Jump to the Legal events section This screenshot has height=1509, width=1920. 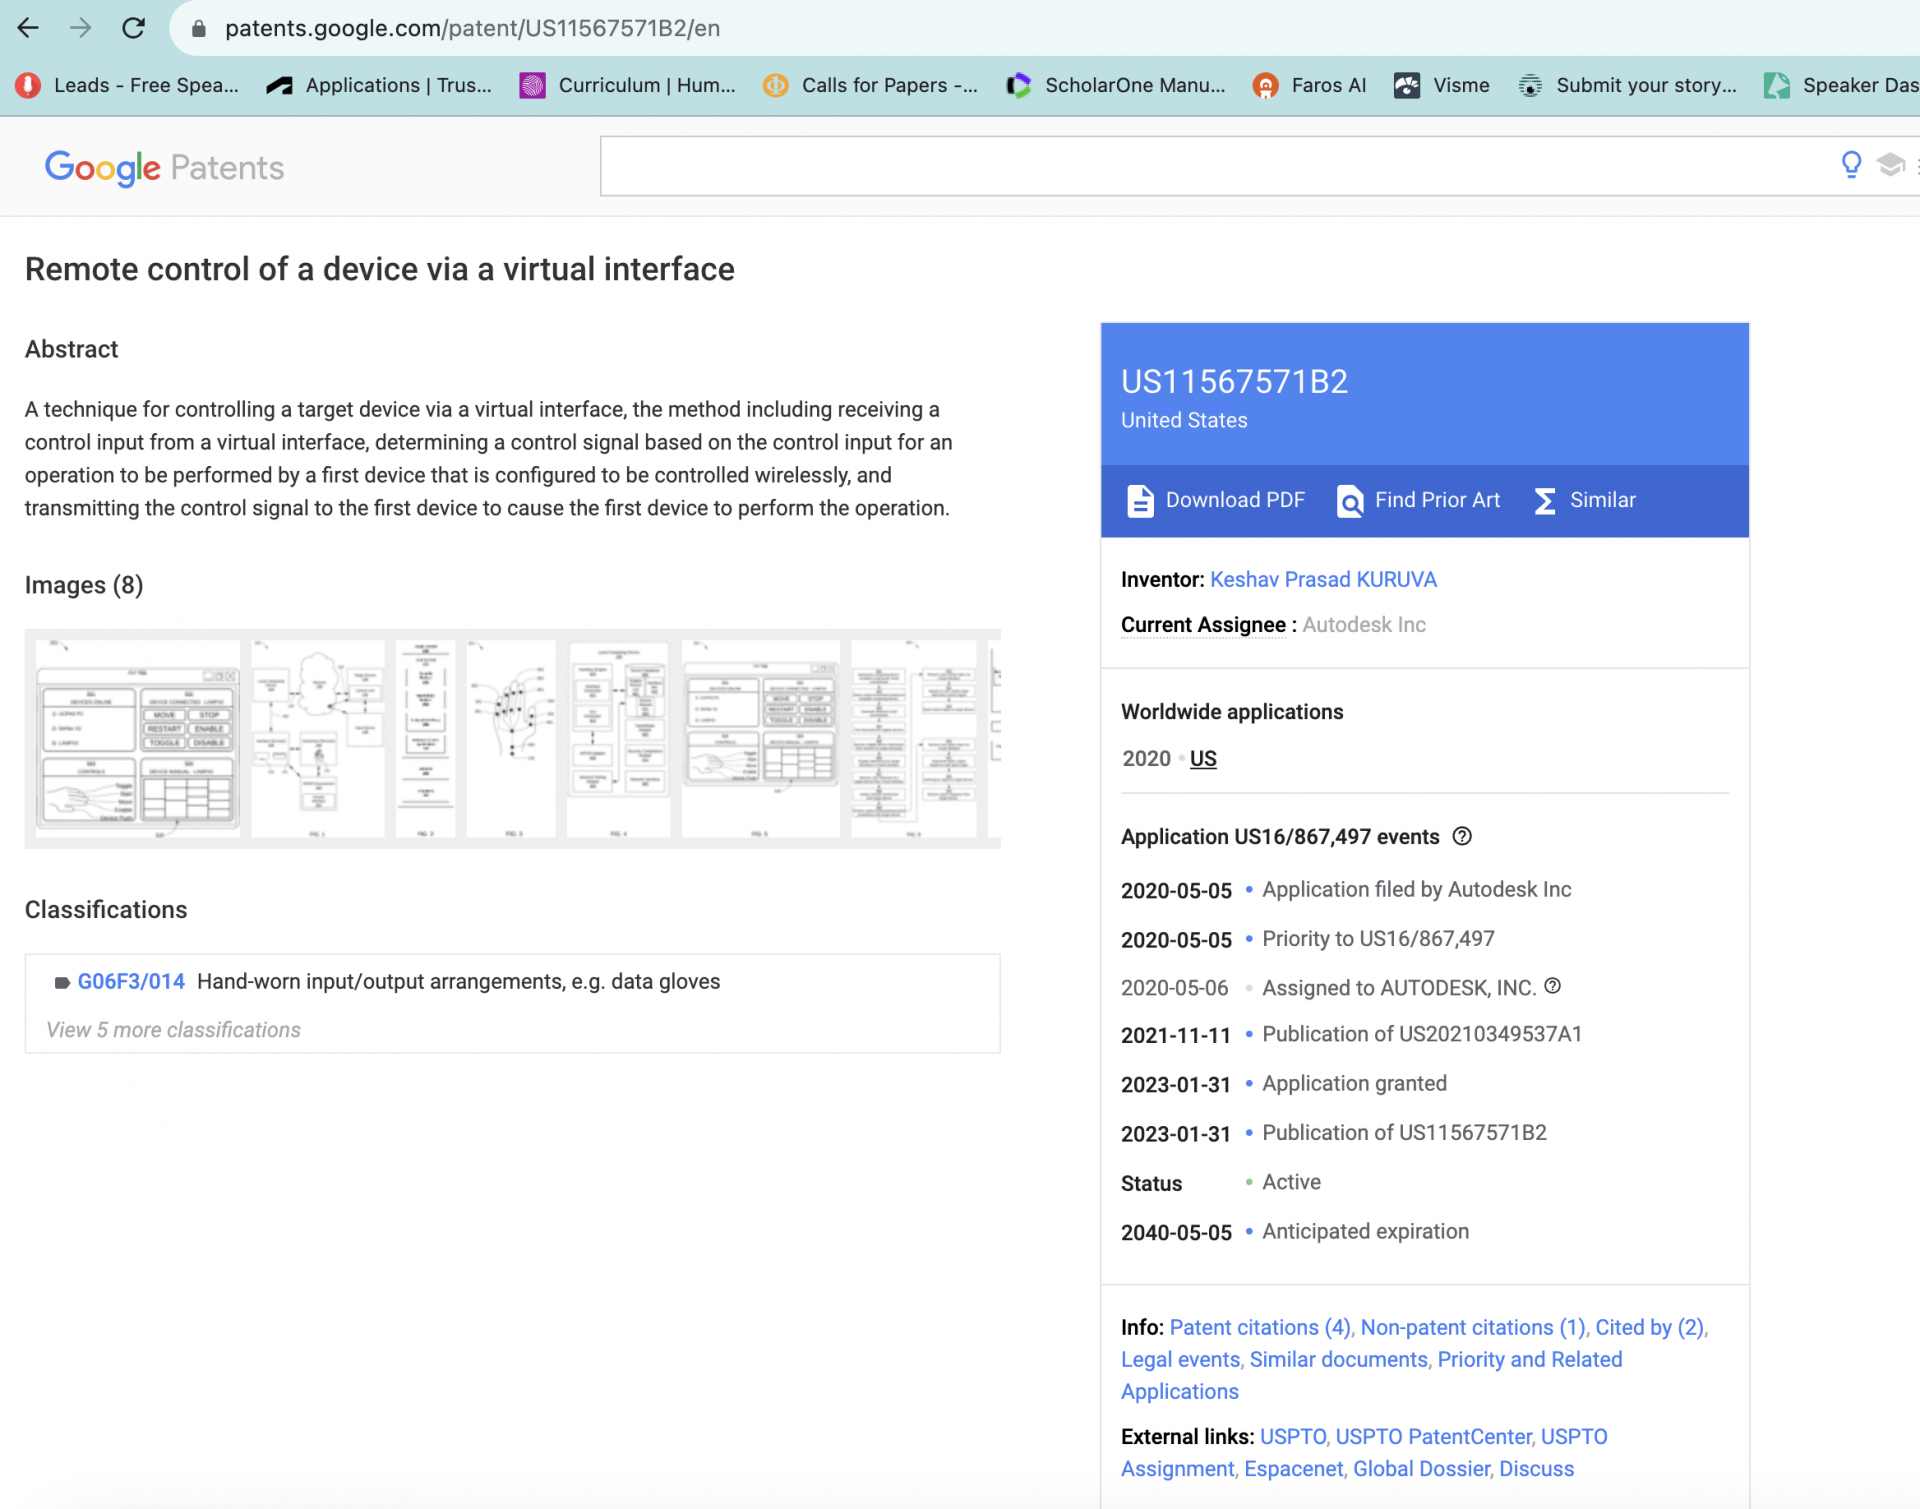[x=1180, y=1360]
